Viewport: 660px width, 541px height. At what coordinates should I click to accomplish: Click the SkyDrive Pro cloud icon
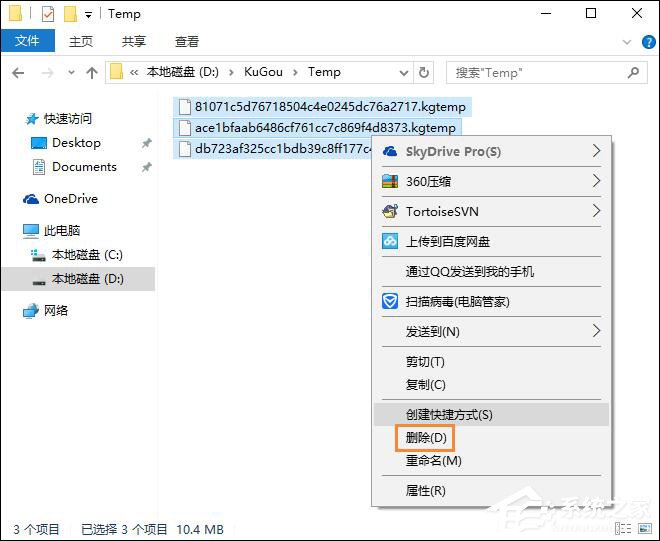[x=390, y=152]
